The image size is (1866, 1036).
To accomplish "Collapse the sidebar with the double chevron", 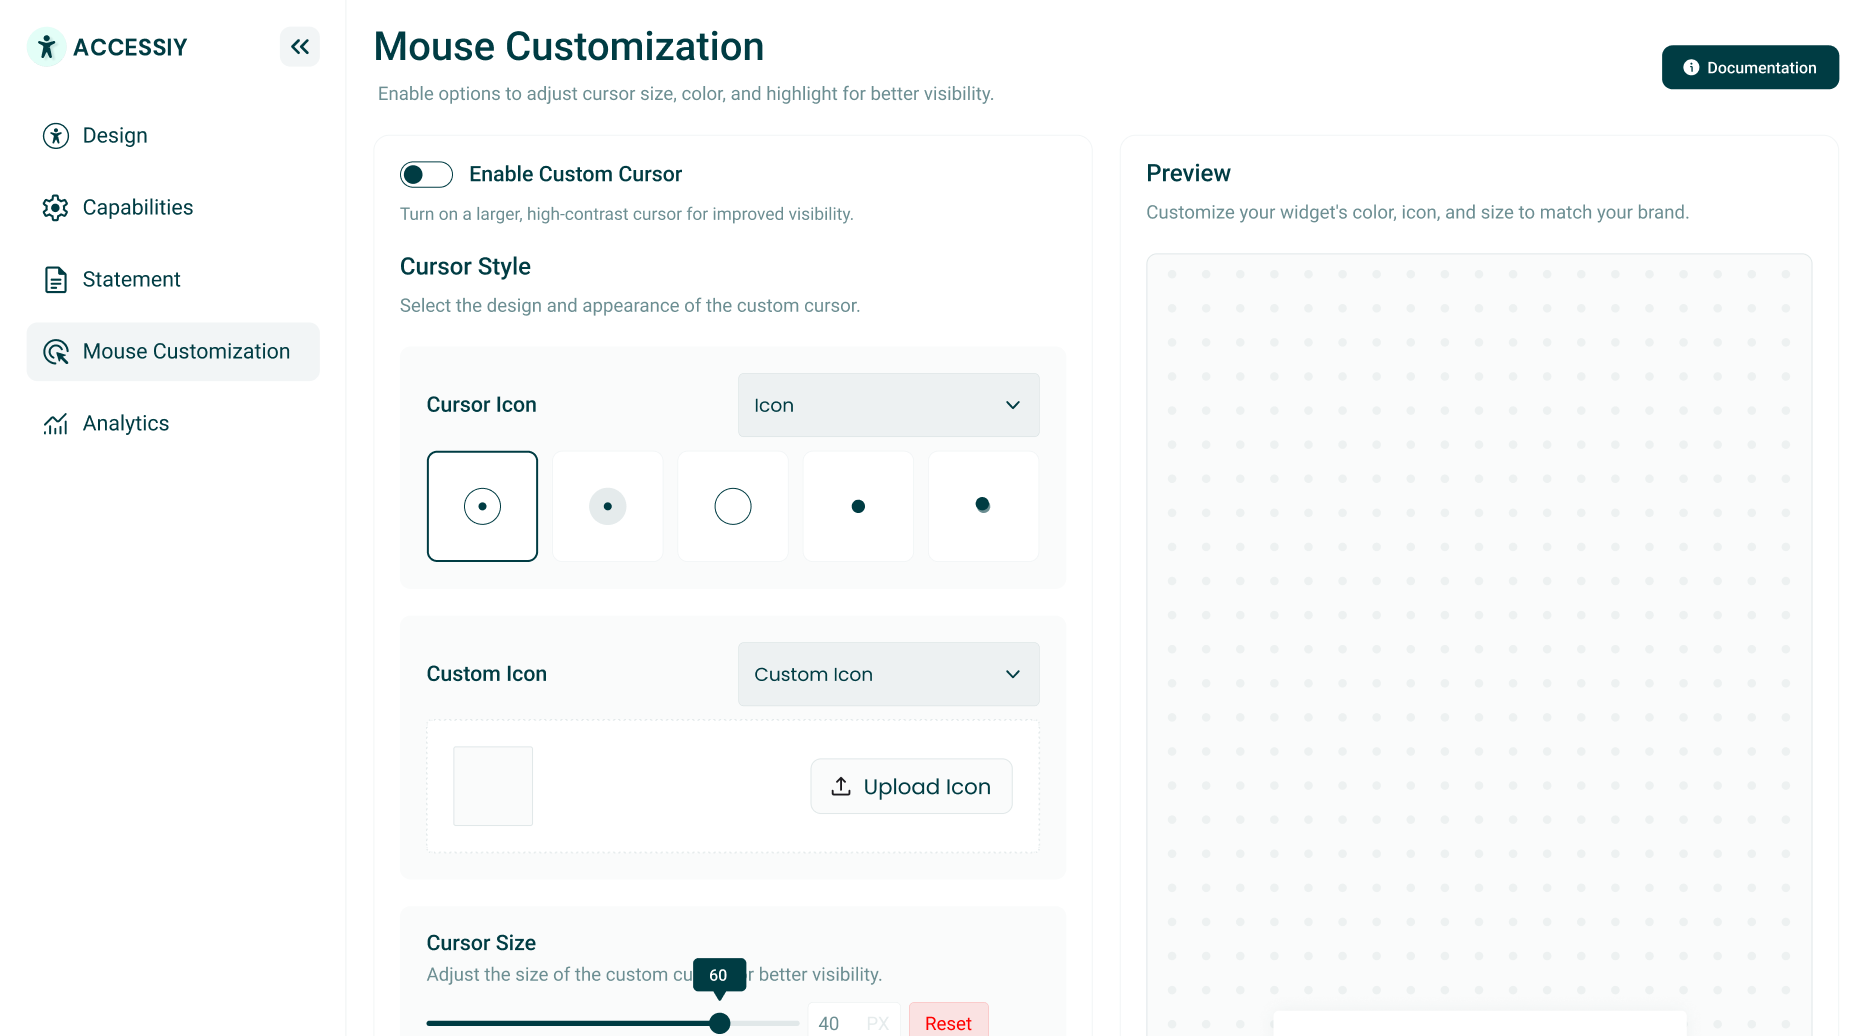I will click(299, 46).
